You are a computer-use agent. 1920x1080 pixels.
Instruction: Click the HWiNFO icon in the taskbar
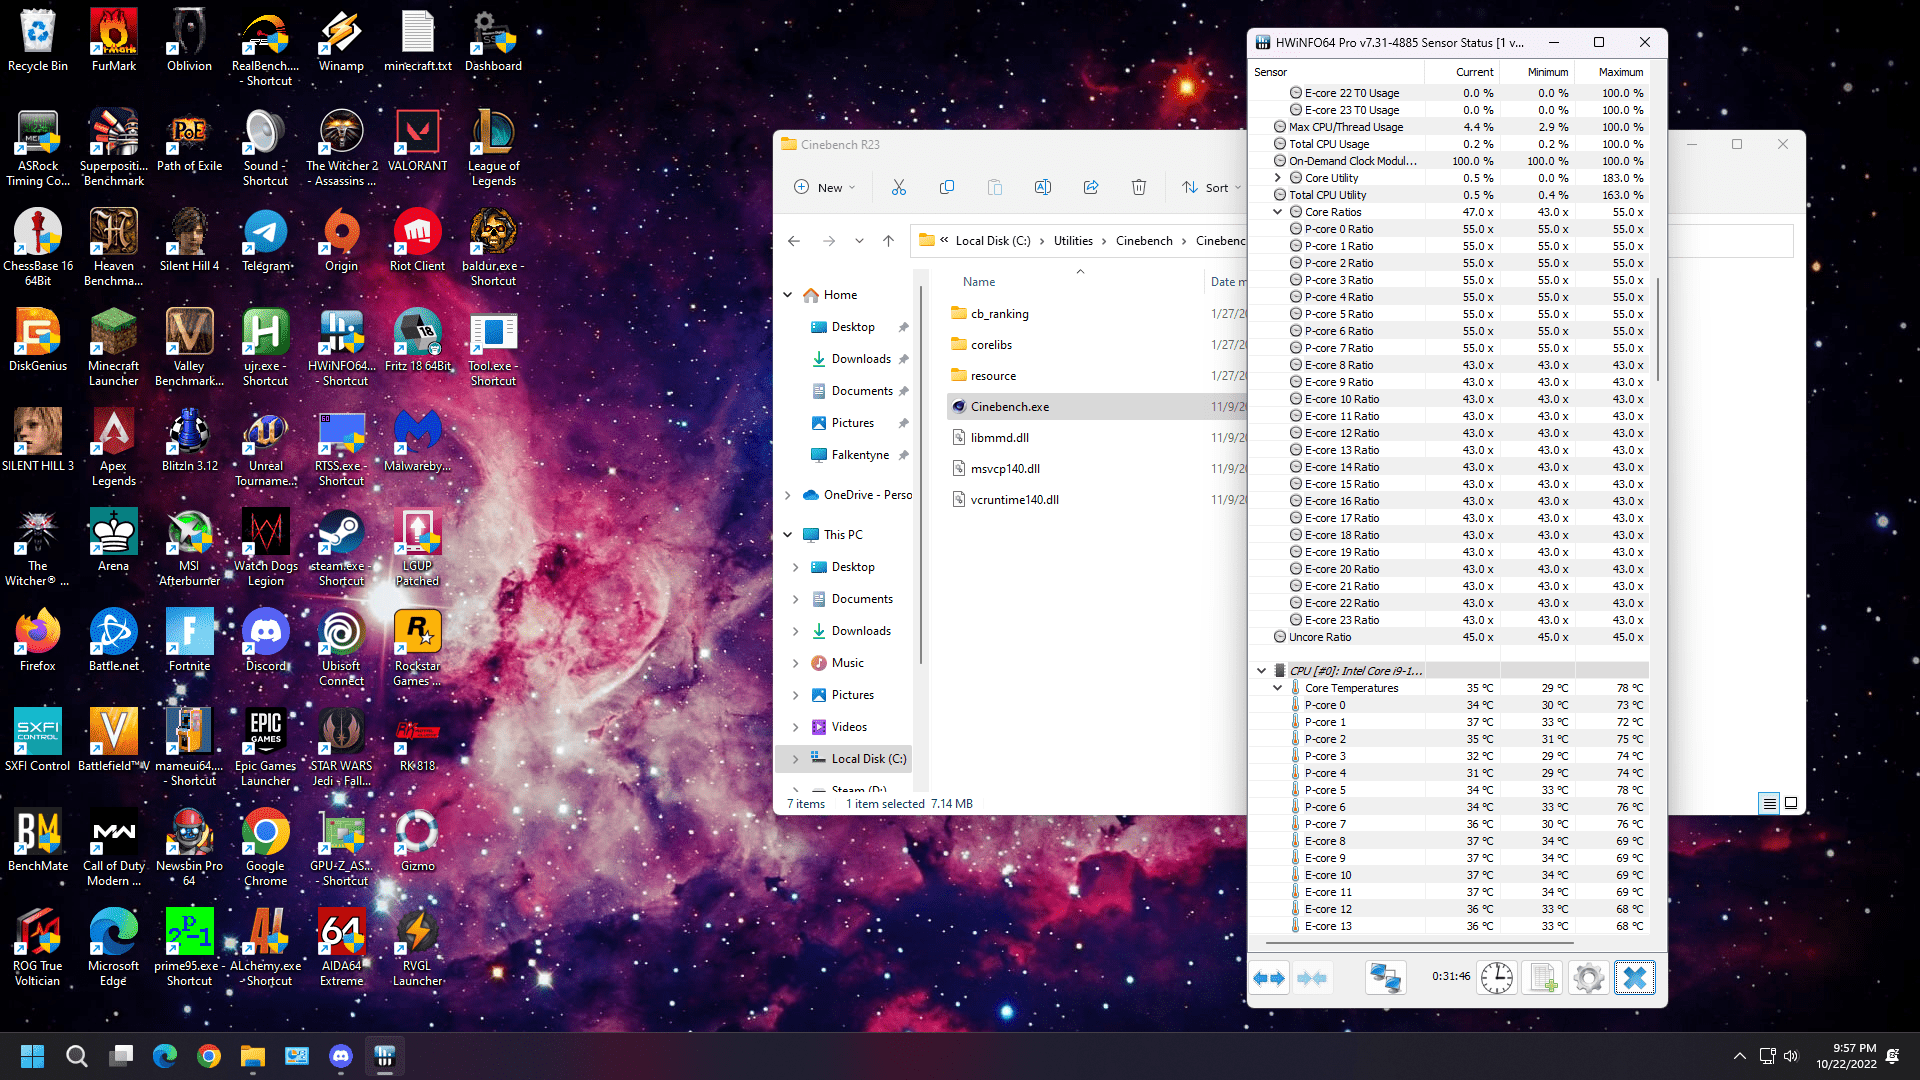[385, 1056]
